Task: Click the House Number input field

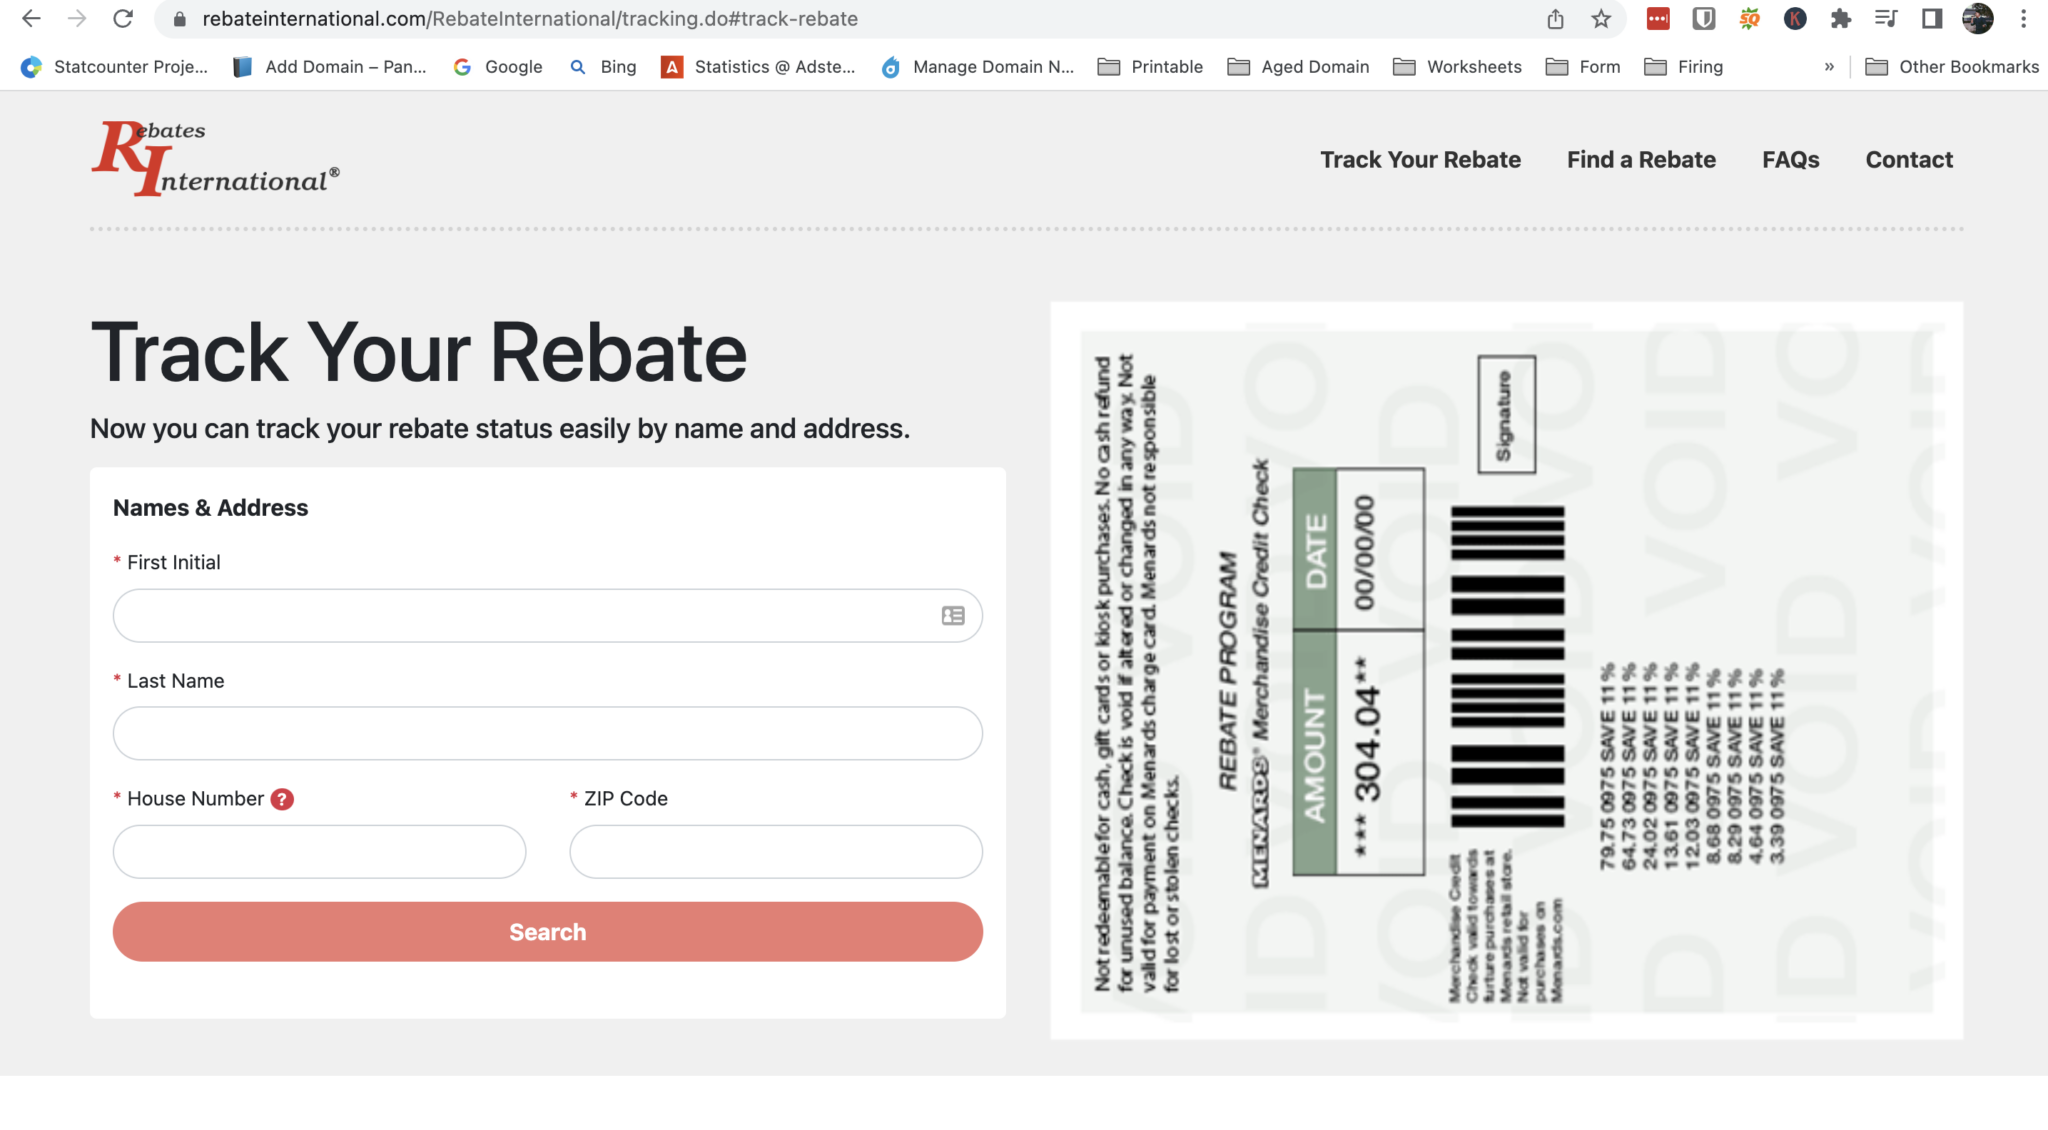Action: (319, 850)
